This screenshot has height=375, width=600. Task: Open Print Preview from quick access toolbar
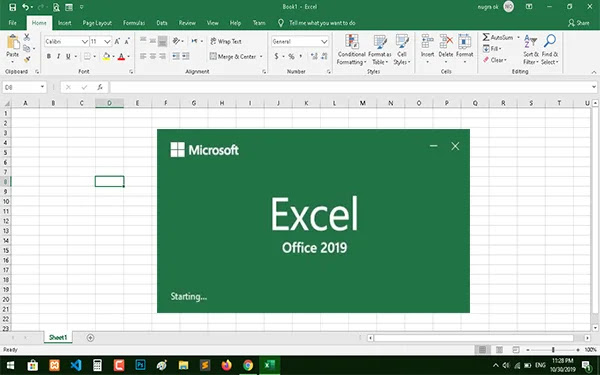[x=56, y=7]
